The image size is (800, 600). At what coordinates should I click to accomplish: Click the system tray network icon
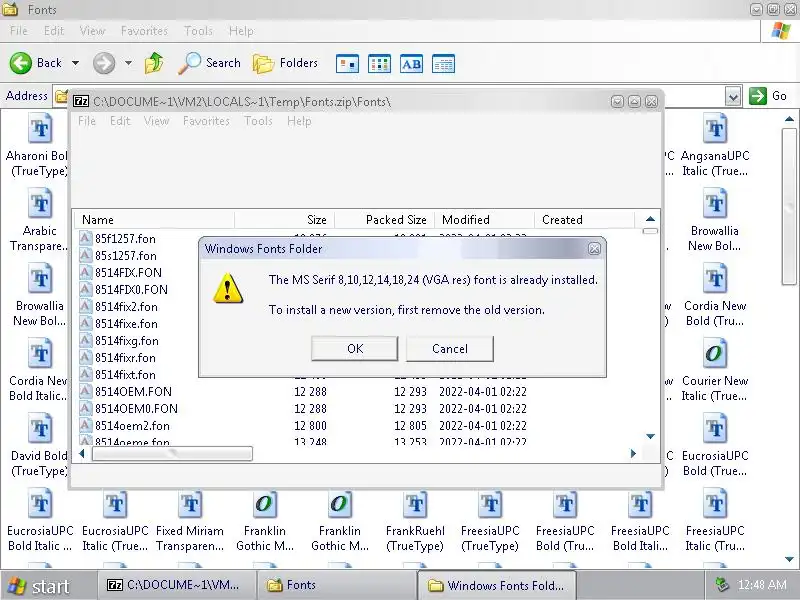(x=722, y=585)
